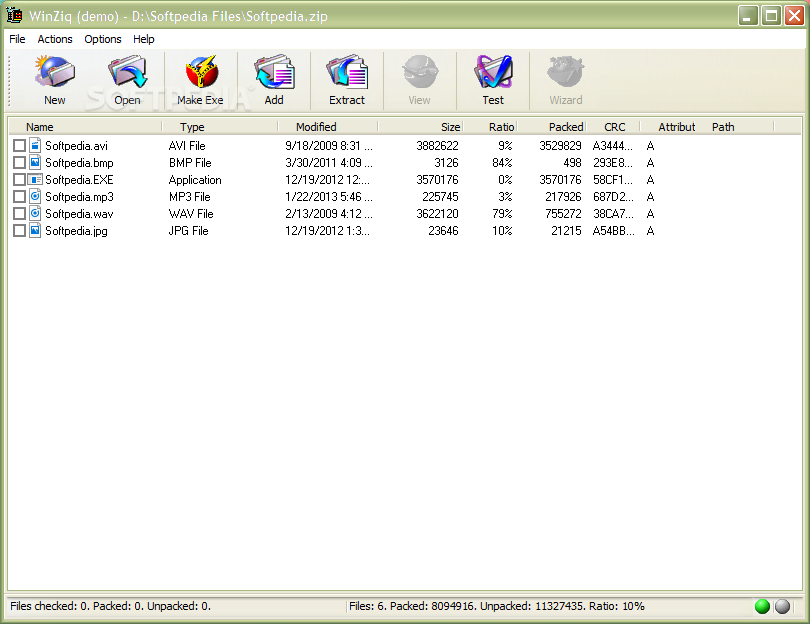
Task: Click the New archive toolbar icon
Action: (55, 72)
